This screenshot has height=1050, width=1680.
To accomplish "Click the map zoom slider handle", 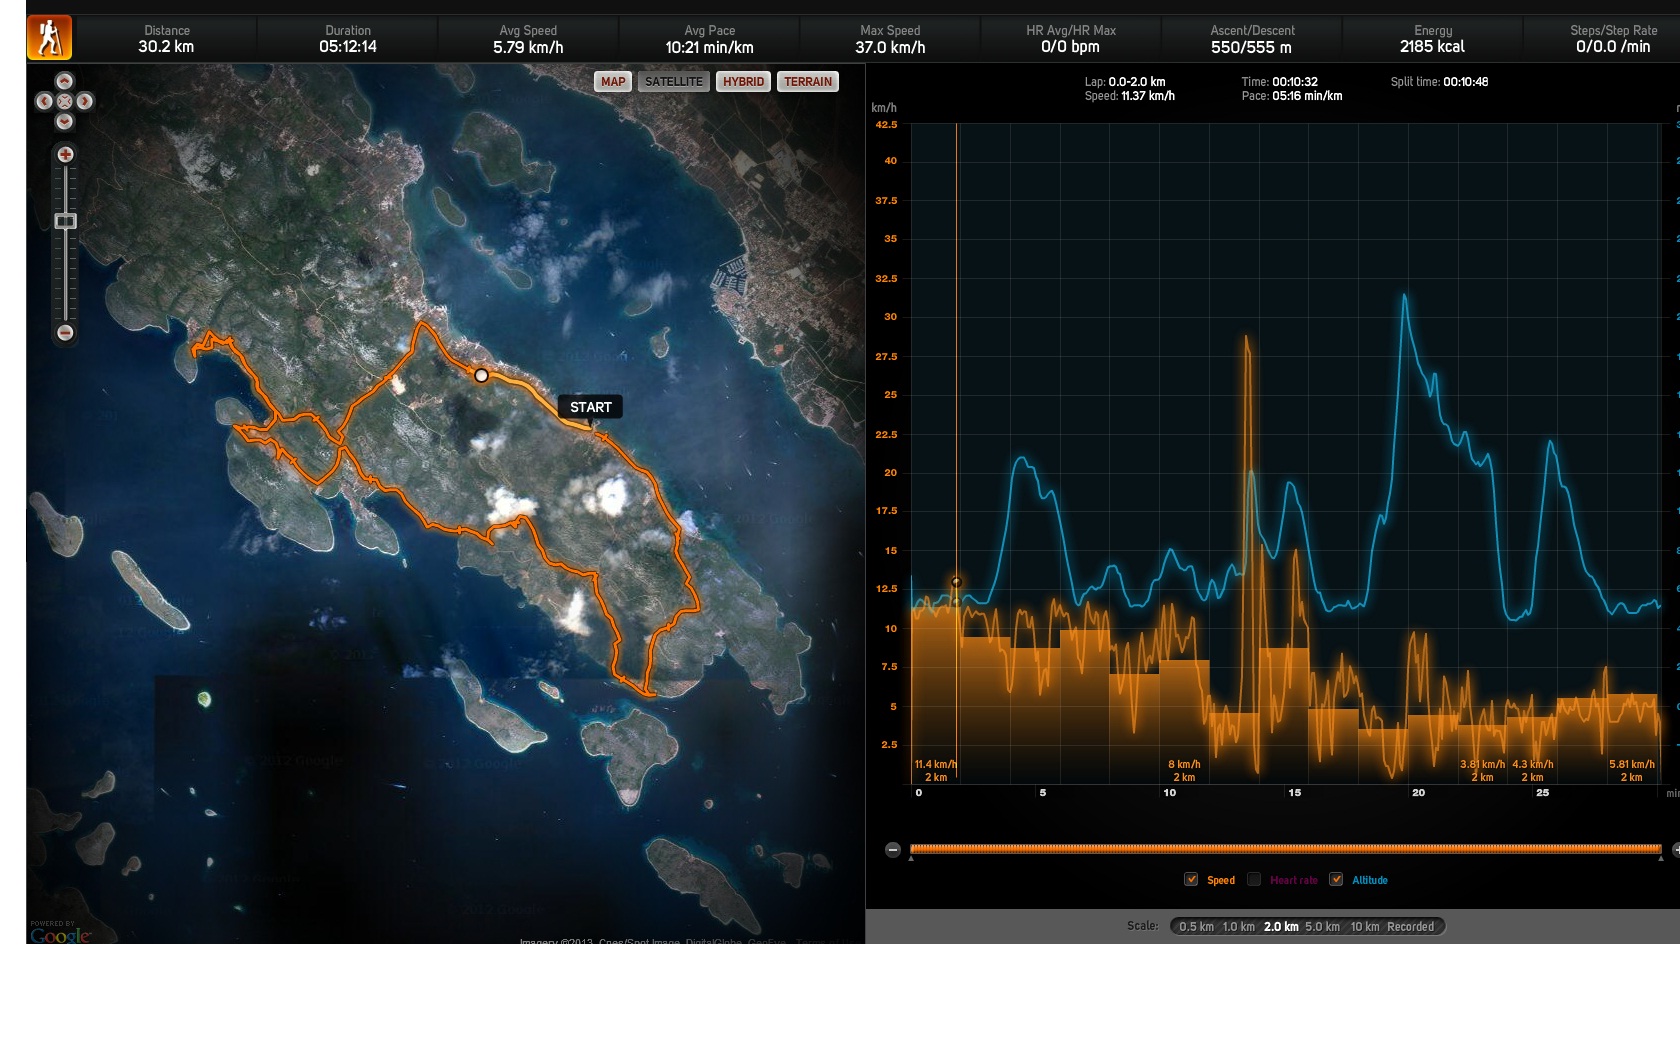I will coord(65,221).
